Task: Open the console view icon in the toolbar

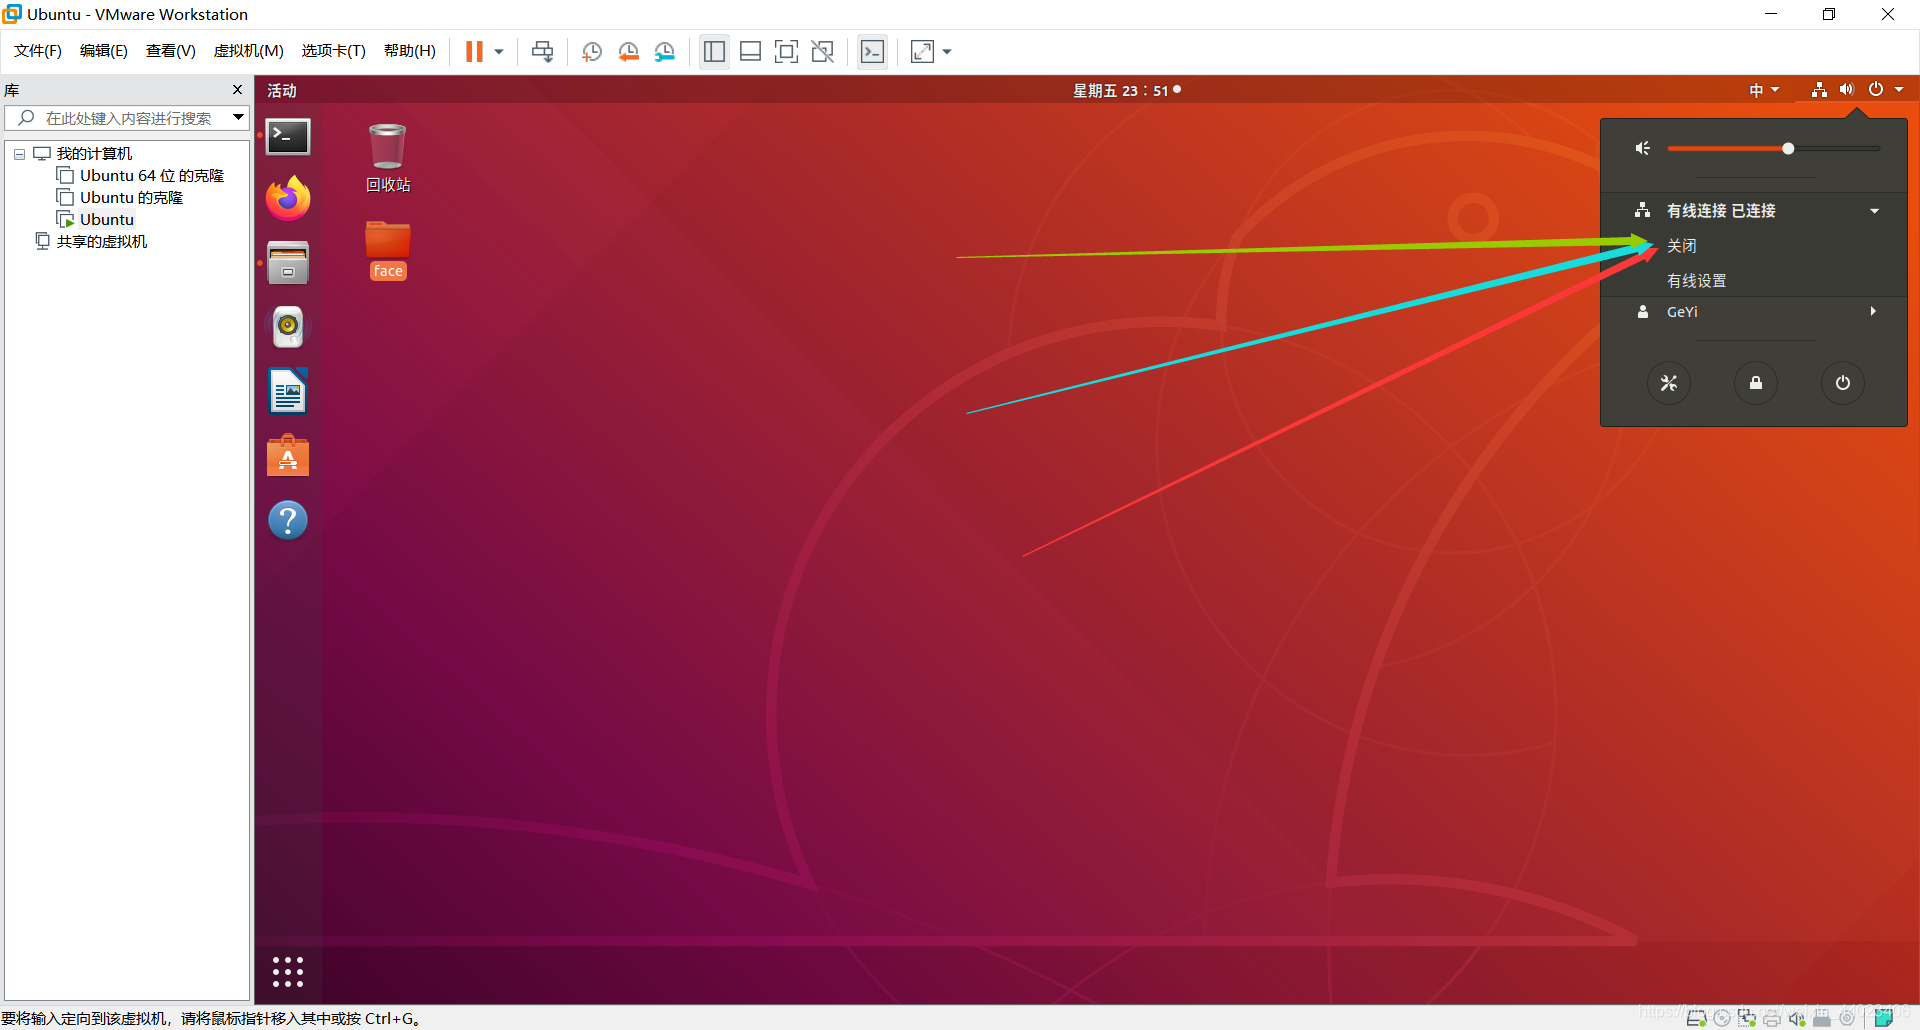Action: point(872,51)
